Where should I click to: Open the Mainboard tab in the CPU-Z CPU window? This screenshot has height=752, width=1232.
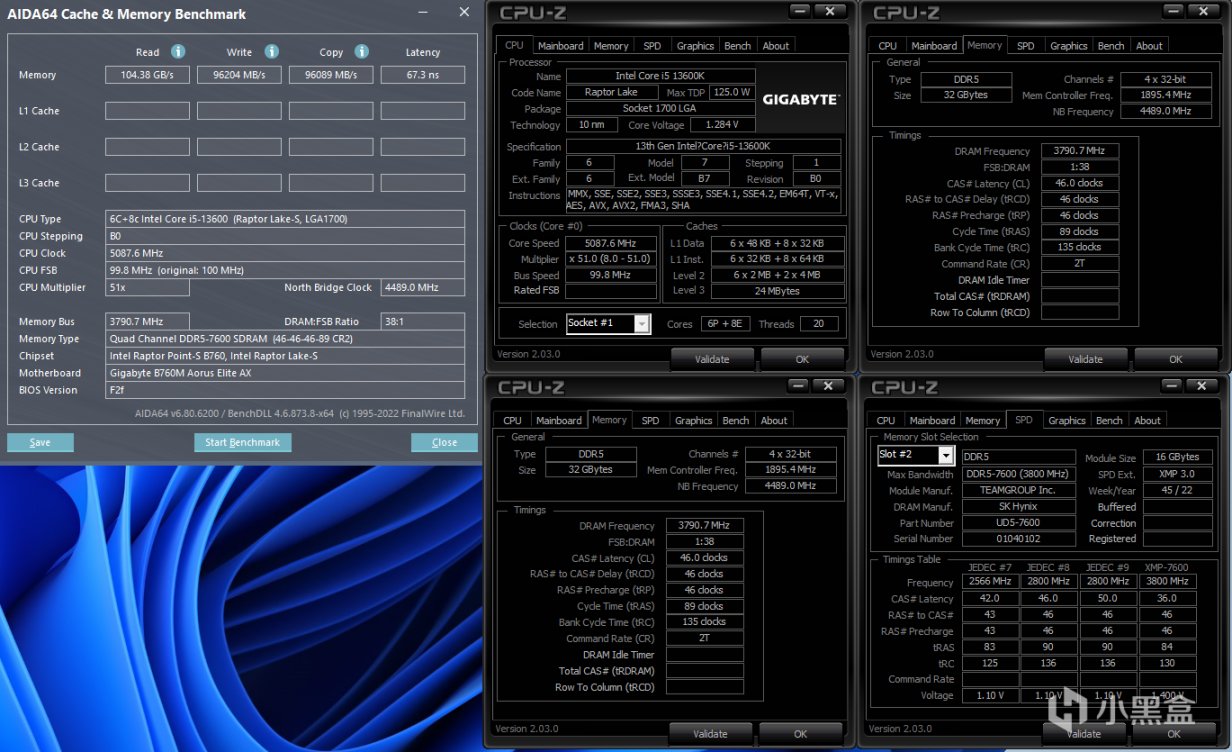[560, 46]
